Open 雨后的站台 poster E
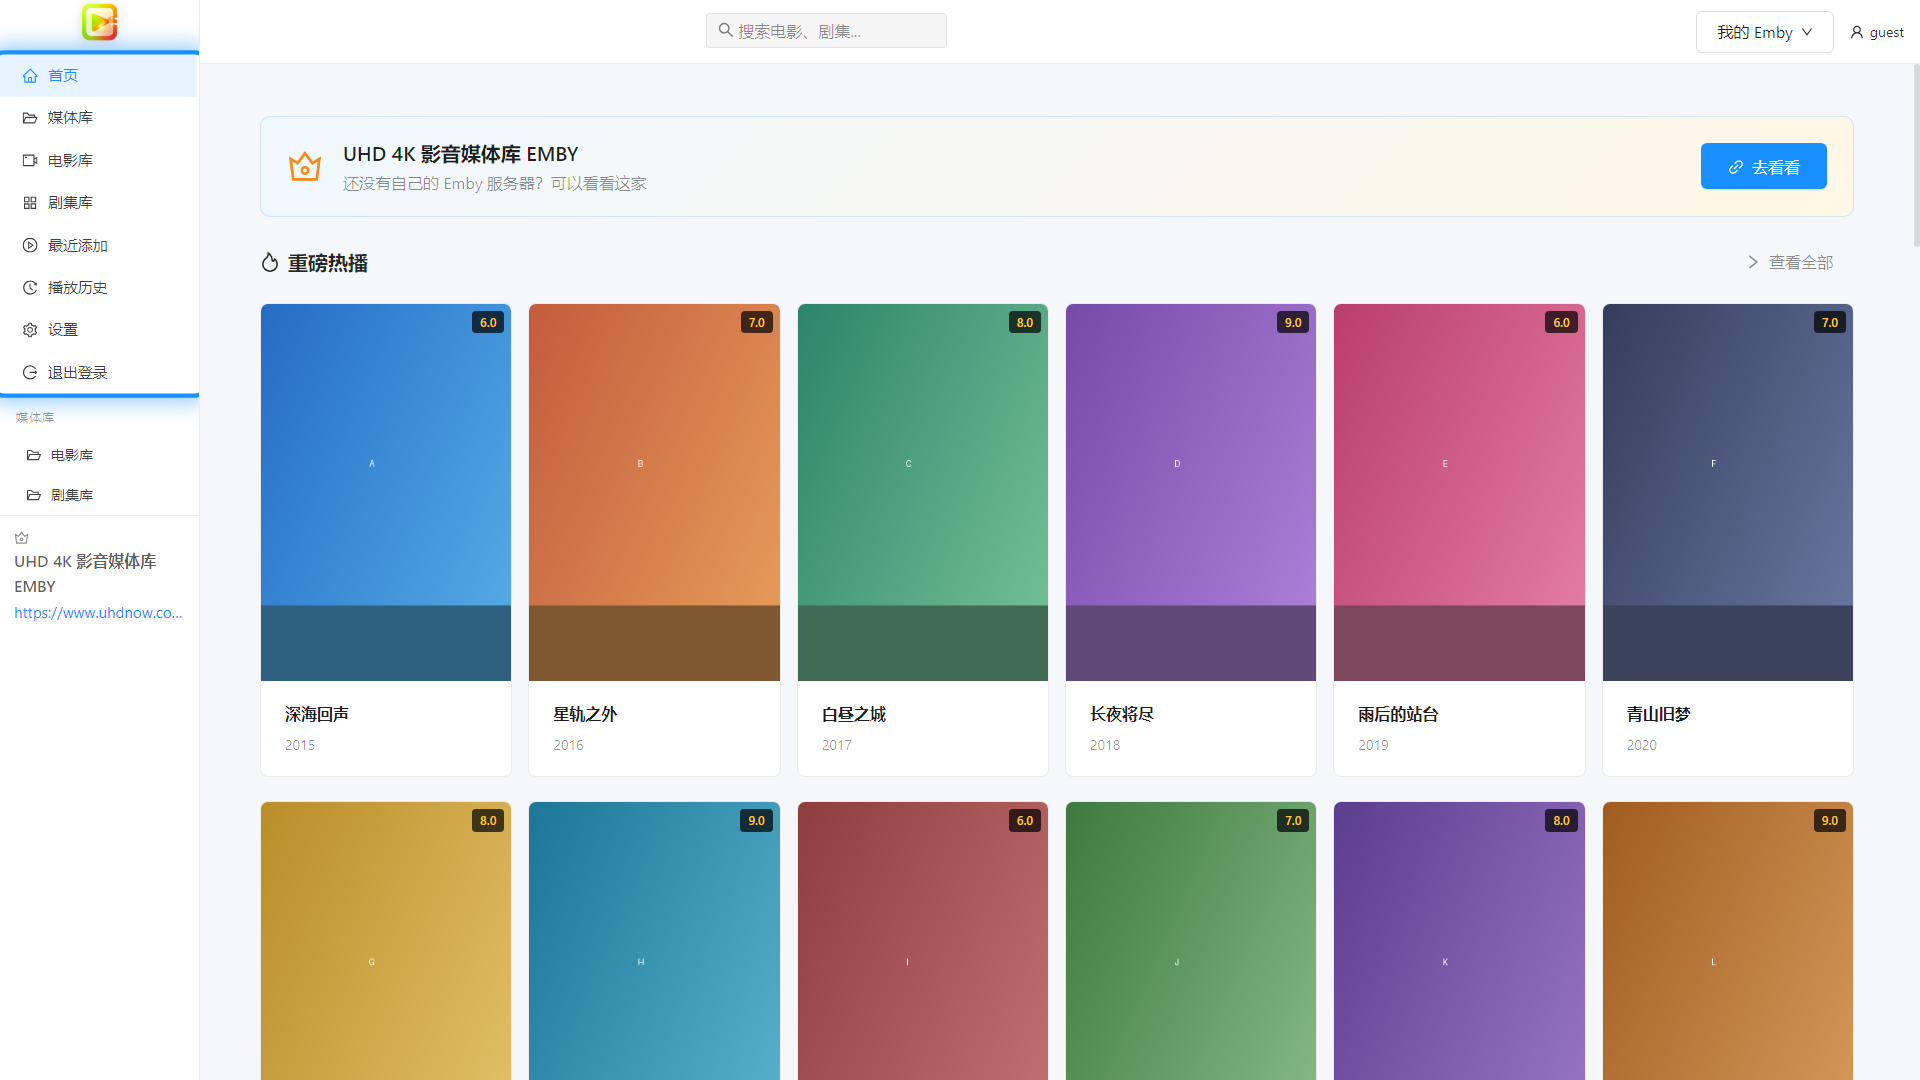 [x=1459, y=492]
